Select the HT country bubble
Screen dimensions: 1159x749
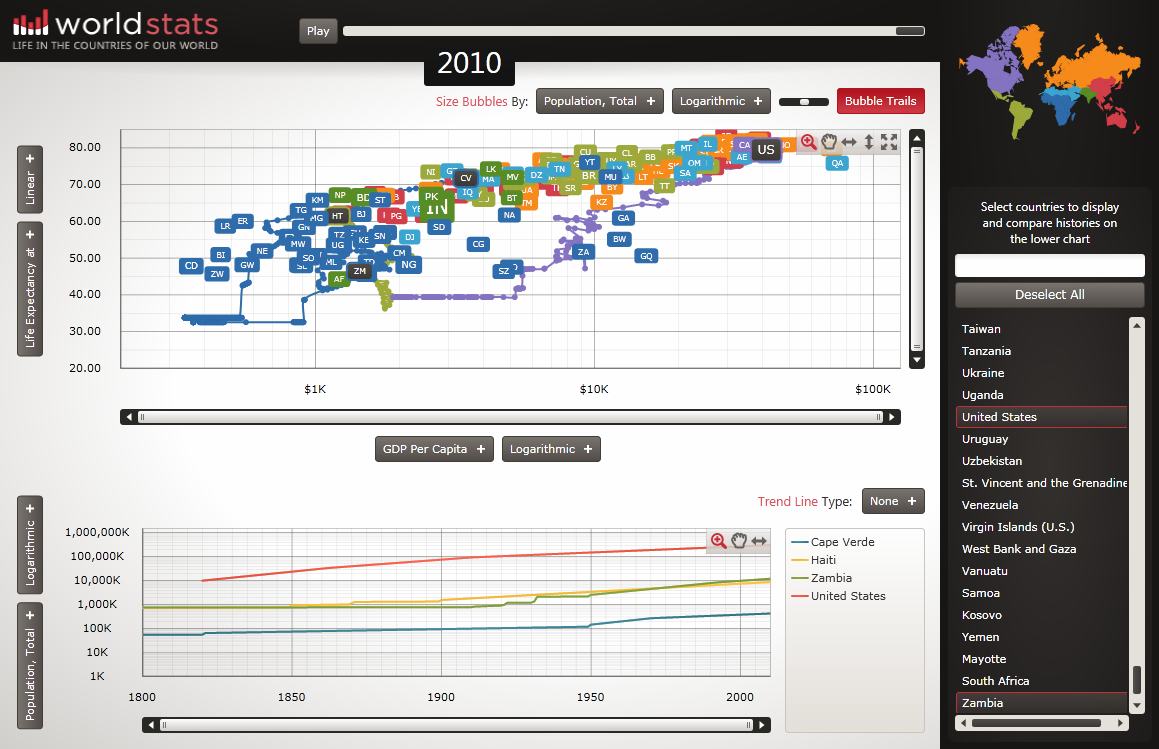pyautogui.click(x=338, y=216)
